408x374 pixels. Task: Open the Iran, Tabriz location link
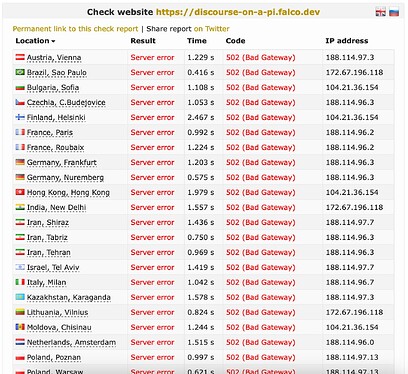[47, 238]
